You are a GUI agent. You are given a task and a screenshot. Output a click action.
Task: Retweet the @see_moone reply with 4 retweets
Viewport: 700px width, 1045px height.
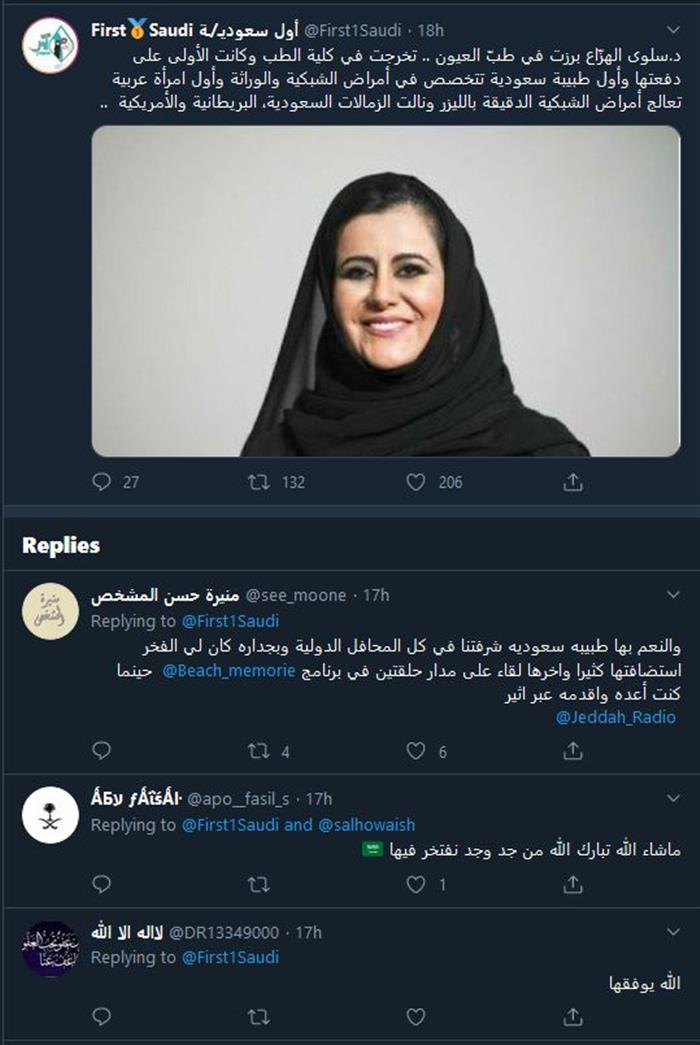[x=259, y=751]
